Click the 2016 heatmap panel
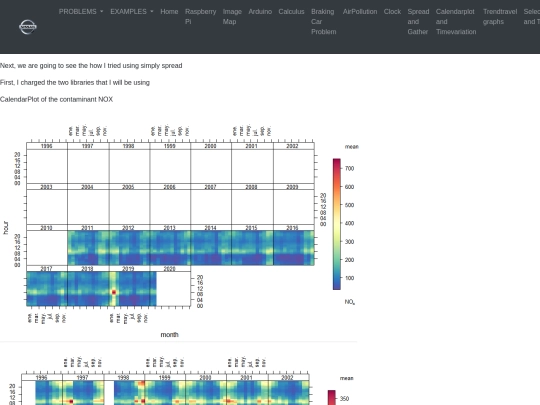The image size is (540, 405). click(x=294, y=248)
